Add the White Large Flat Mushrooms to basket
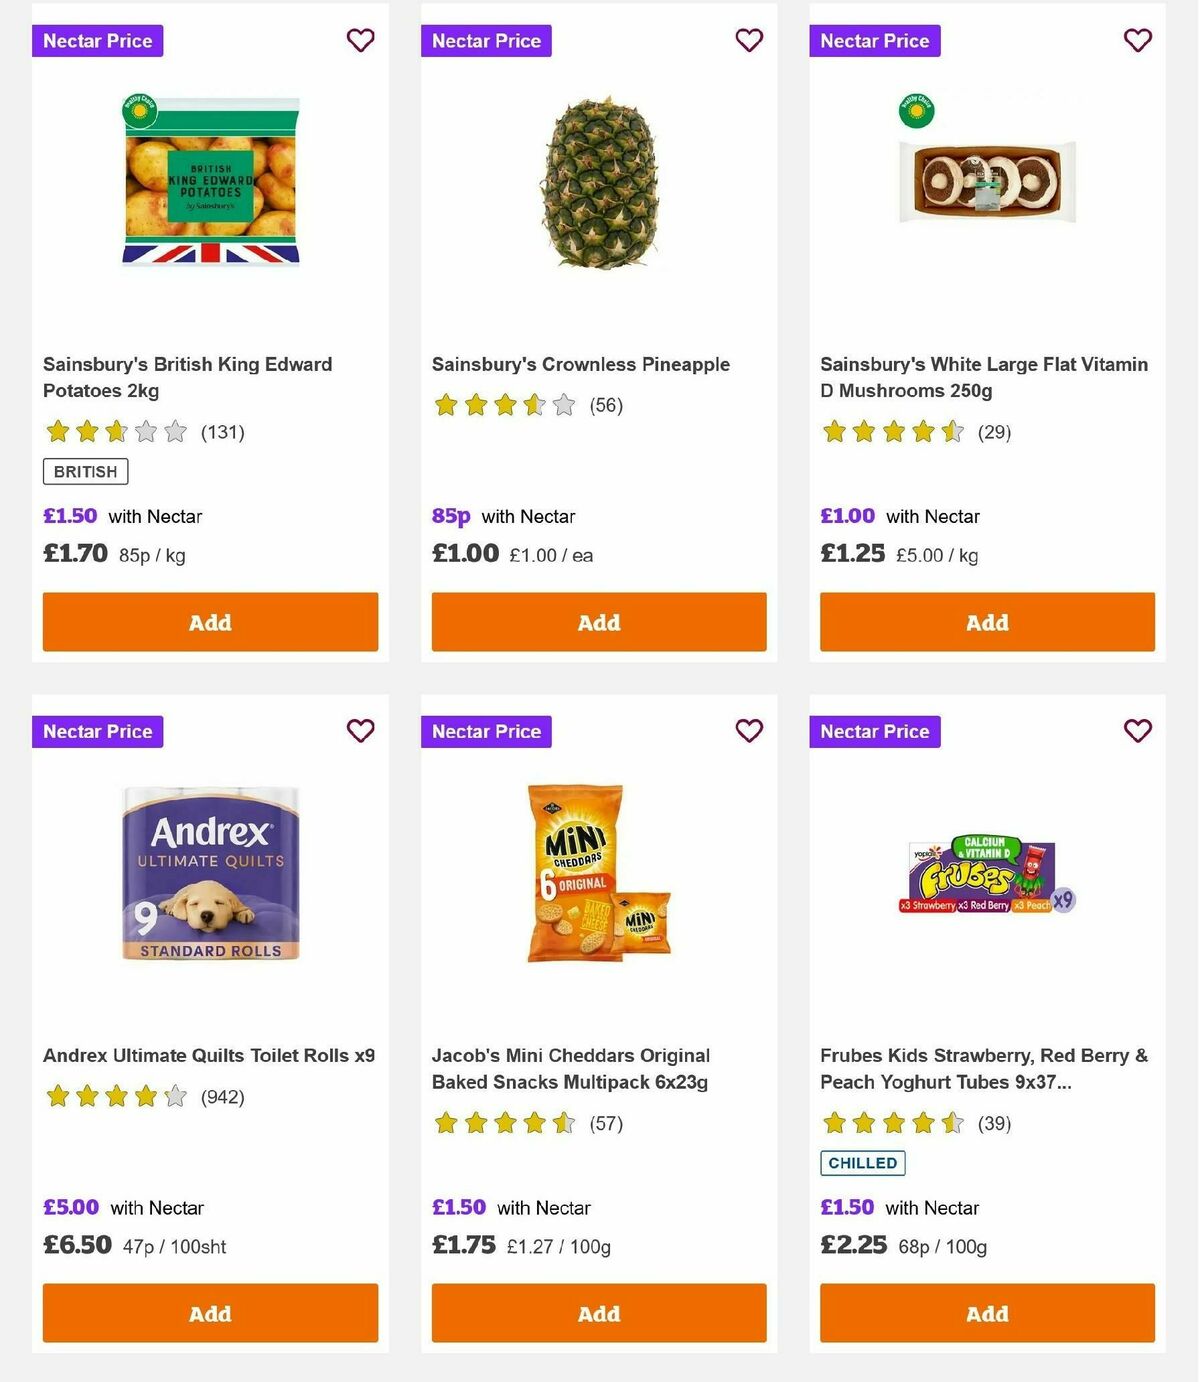Screen dimensions: 1200x1382 pos(986,622)
